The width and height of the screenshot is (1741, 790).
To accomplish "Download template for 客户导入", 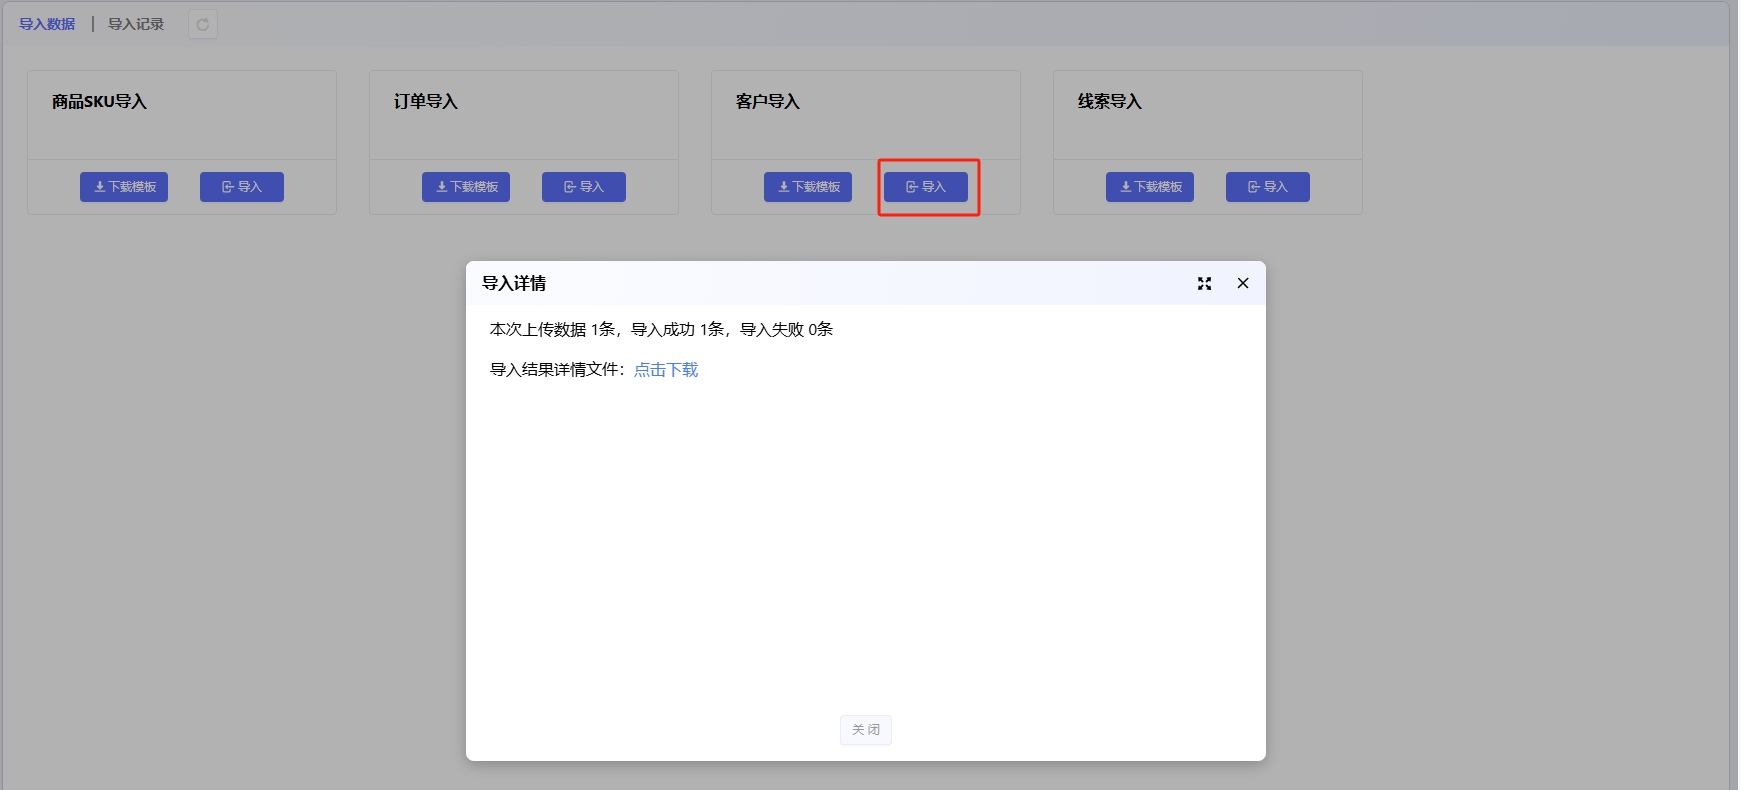I will pos(808,187).
